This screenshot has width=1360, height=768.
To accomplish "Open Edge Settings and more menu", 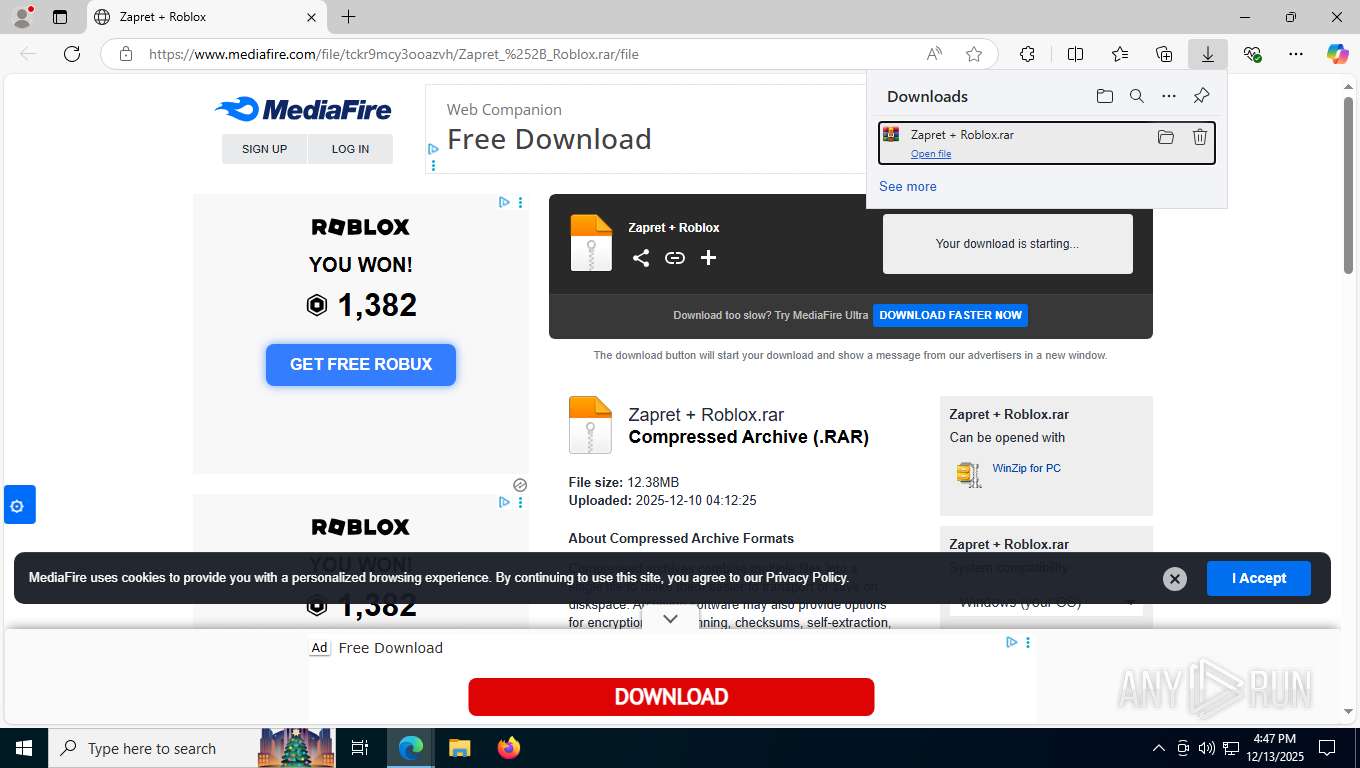I will (x=1296, y=54).
